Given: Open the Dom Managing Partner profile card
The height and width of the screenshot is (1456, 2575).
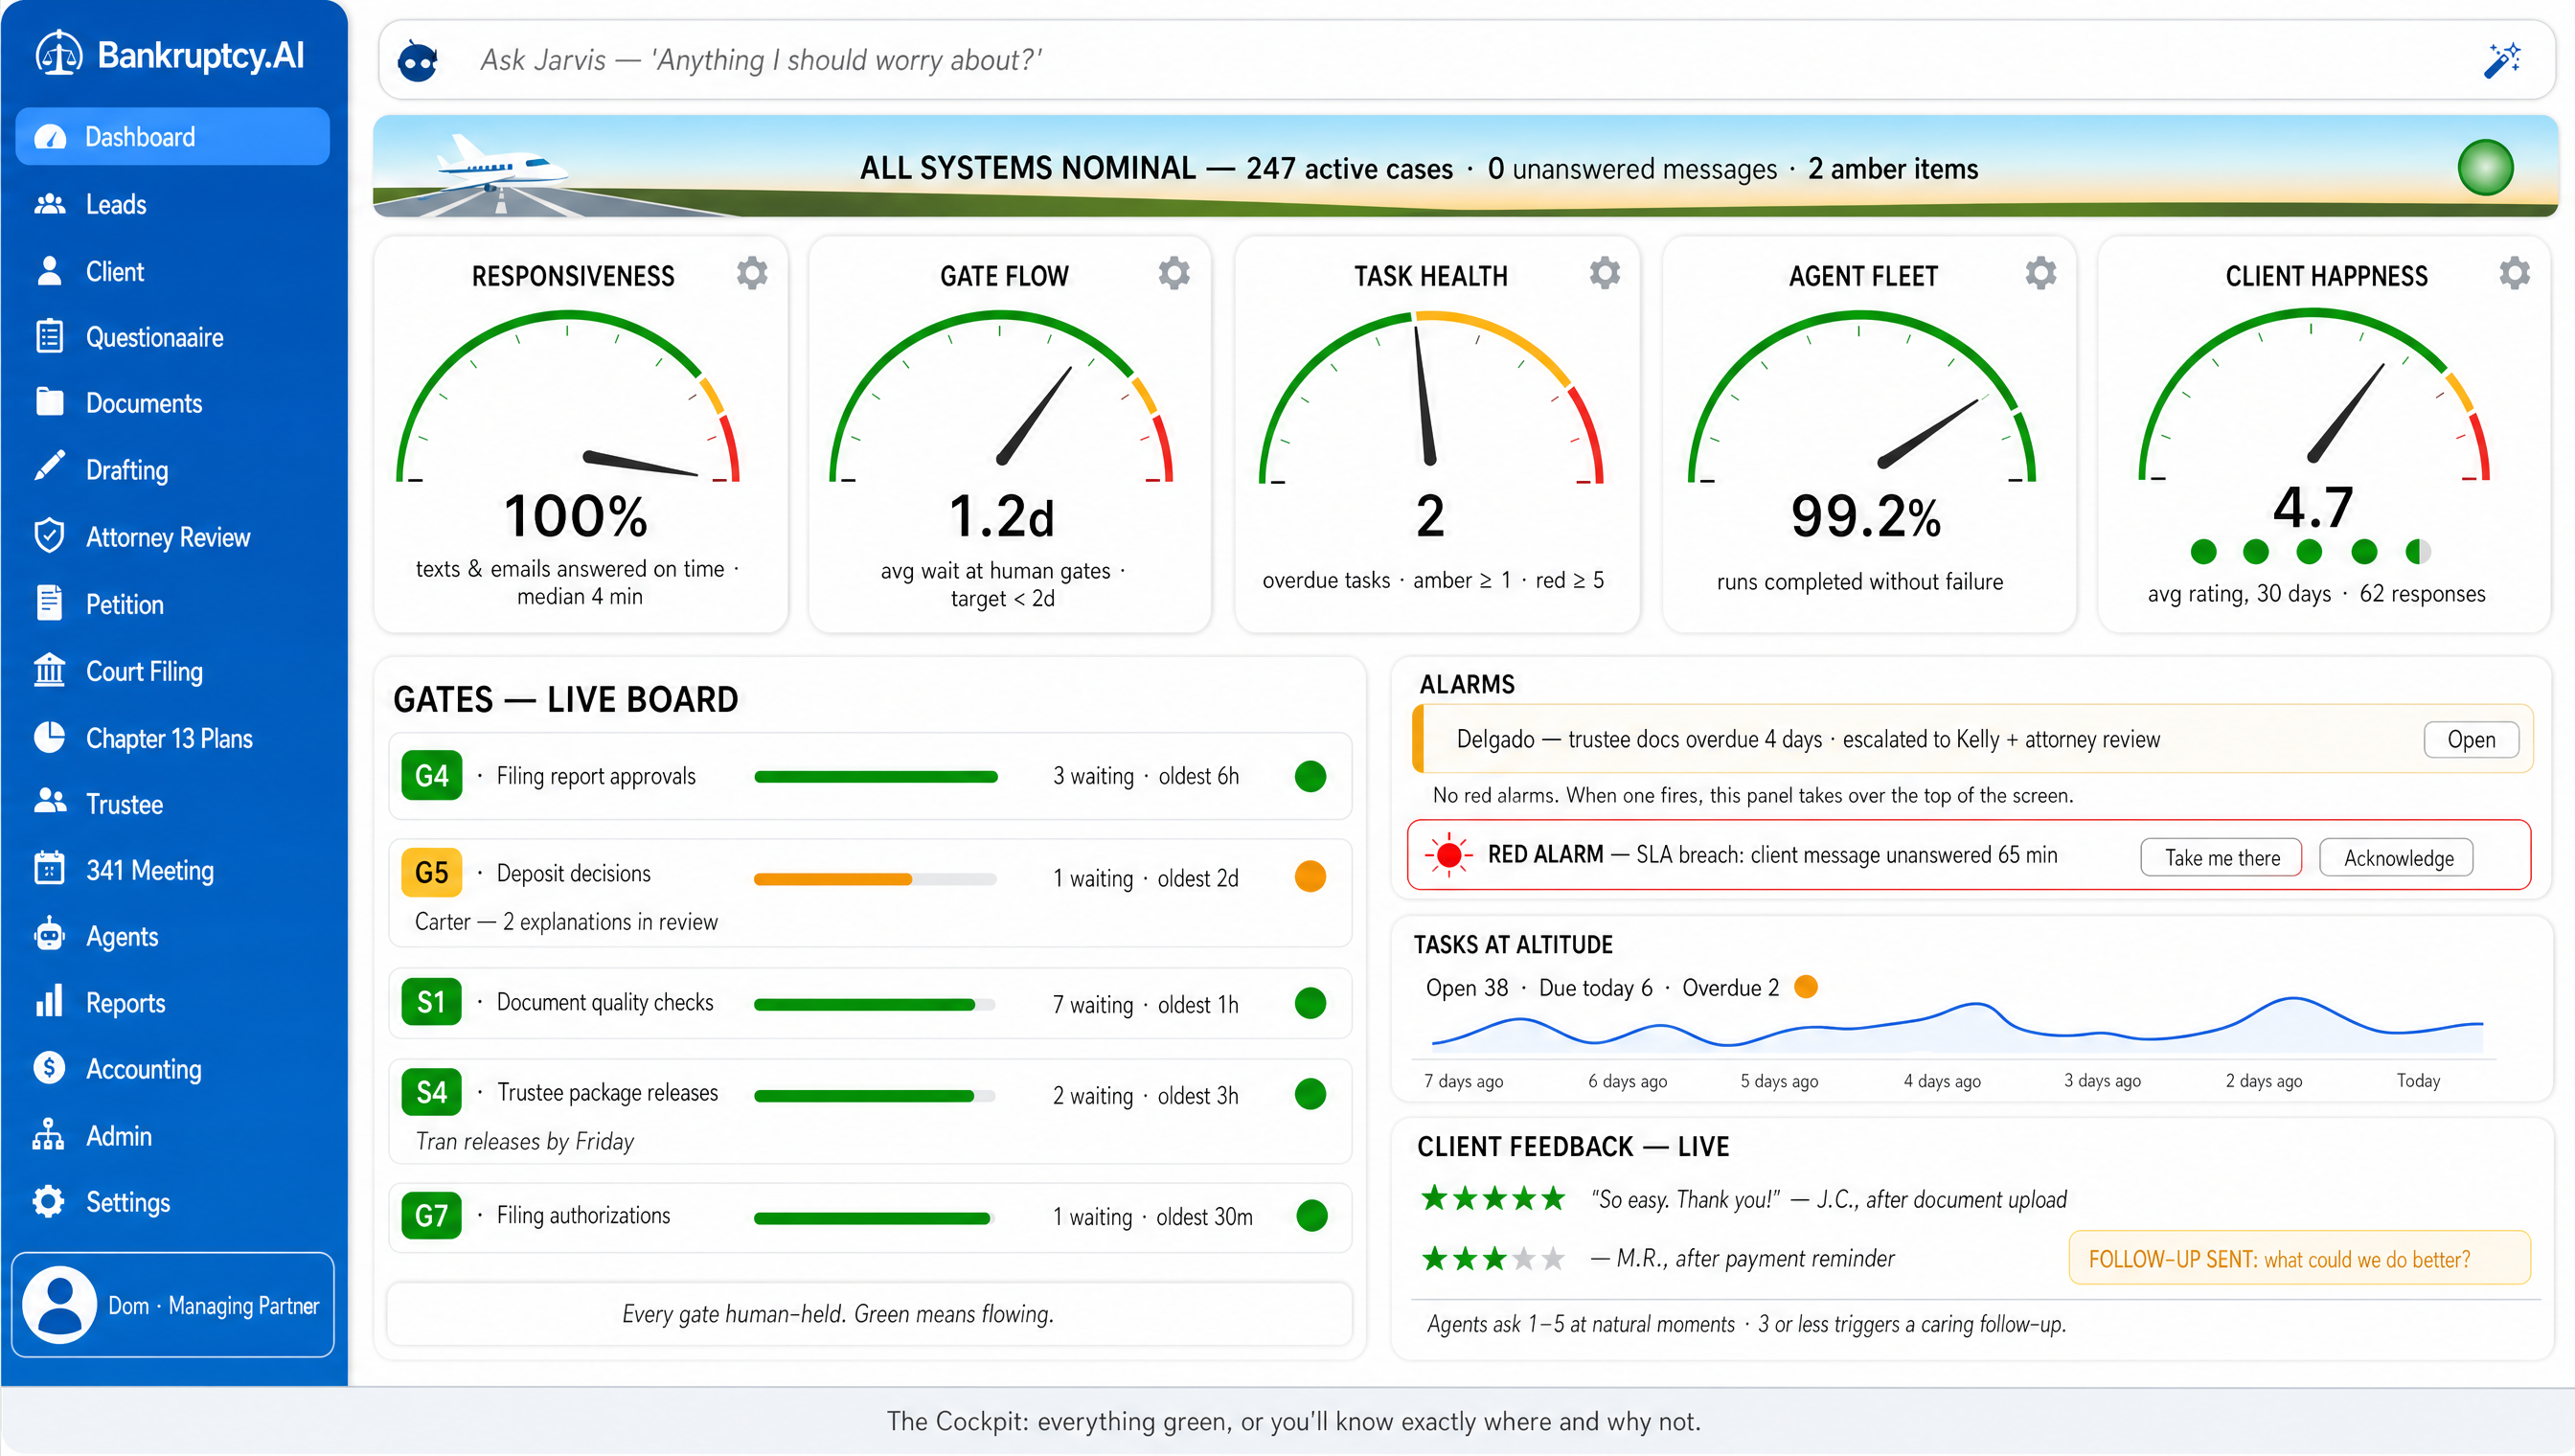Looking at the screenshot, I should tap(173, 1304).
